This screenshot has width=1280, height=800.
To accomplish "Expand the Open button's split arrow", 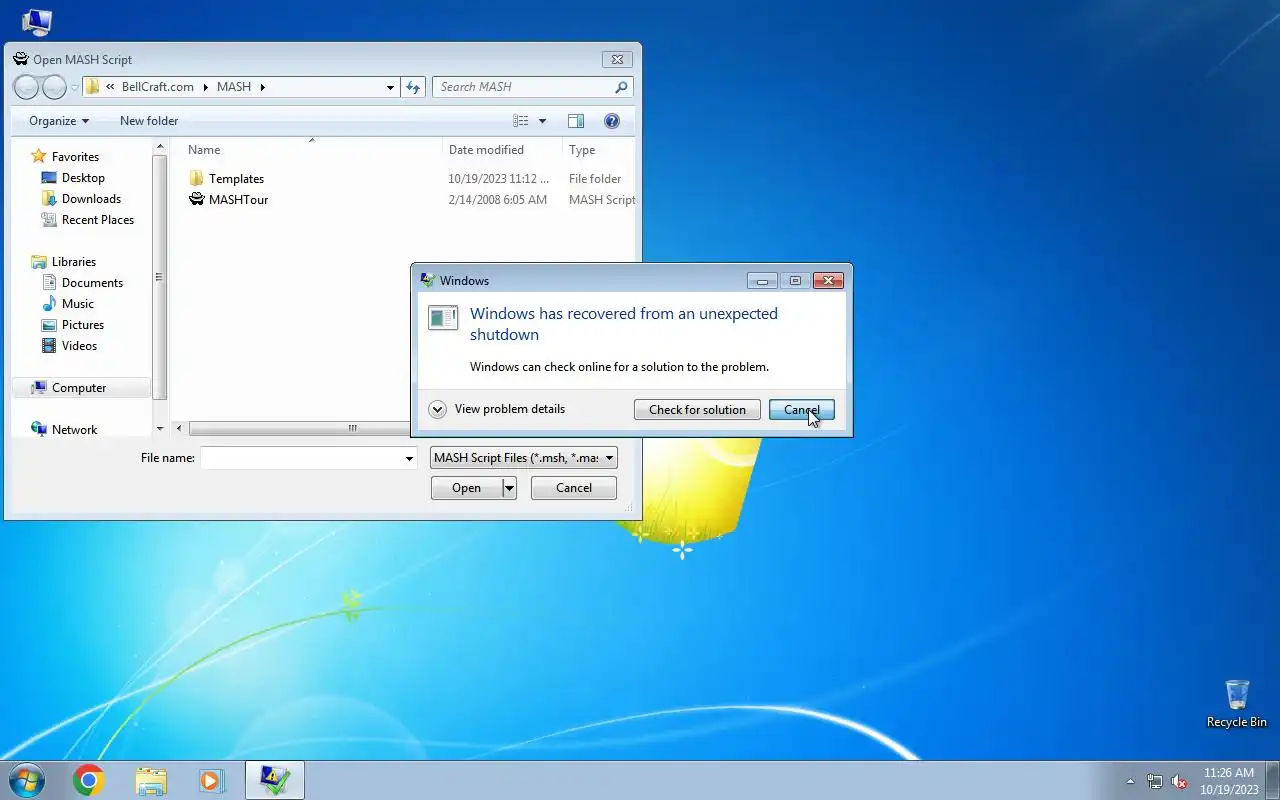I will click(509, 488).
